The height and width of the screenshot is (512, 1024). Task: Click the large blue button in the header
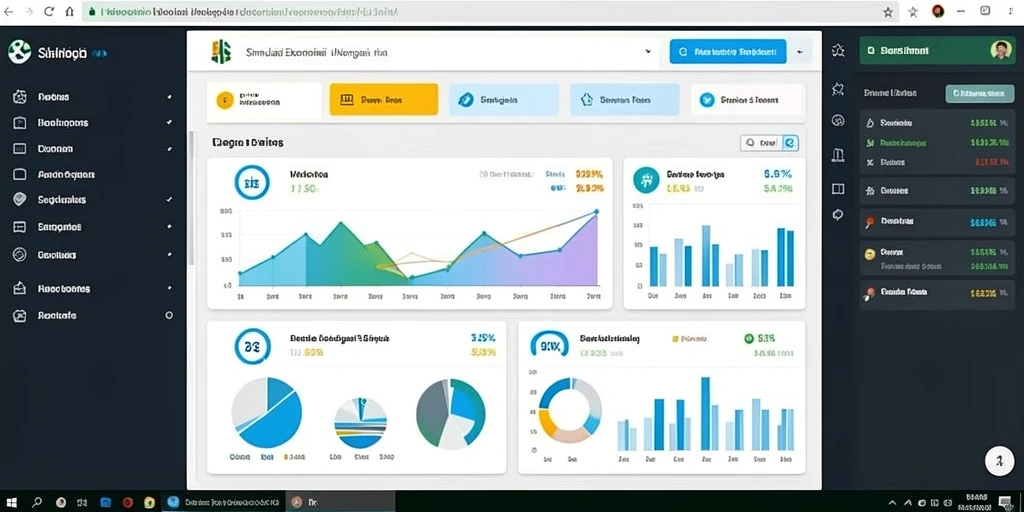point(728,51)
